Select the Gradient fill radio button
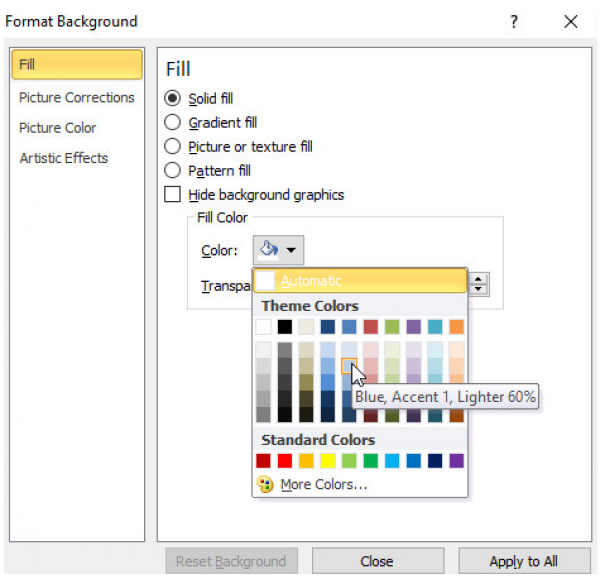 [173, 123]
